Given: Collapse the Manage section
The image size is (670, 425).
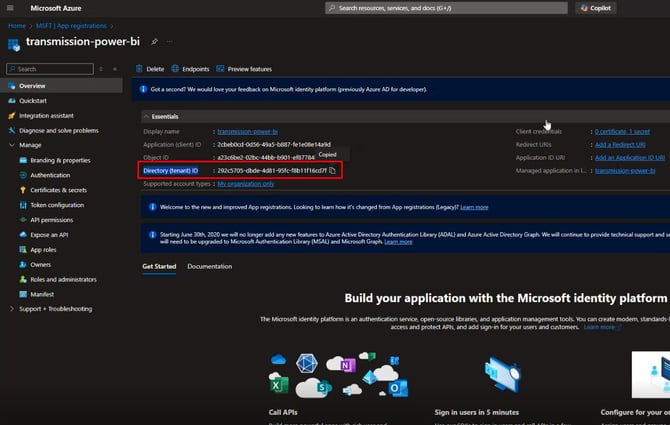Looking at the screenshot, I should tap(12, 145).
